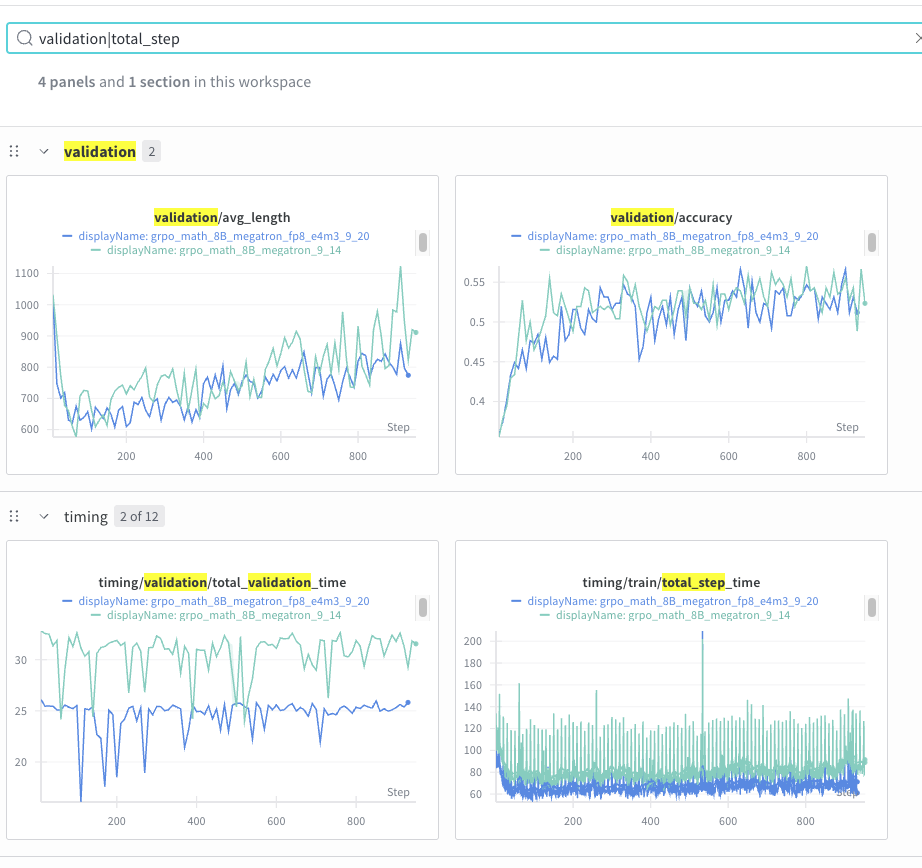Click the accuracy panel legend scrollbar

pos(872,242)
